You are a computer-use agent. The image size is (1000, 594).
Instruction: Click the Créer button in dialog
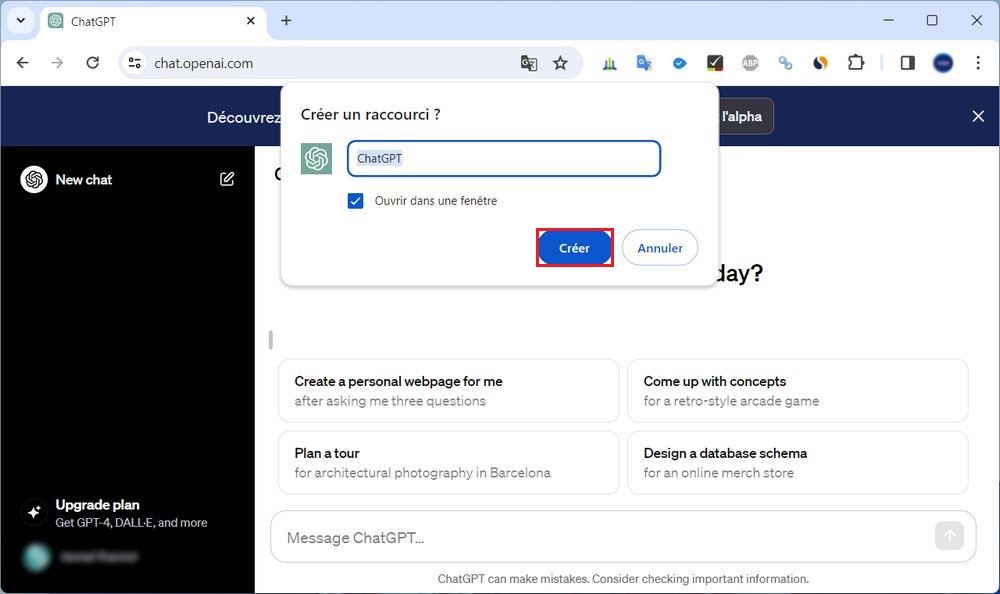click(574, 248)
